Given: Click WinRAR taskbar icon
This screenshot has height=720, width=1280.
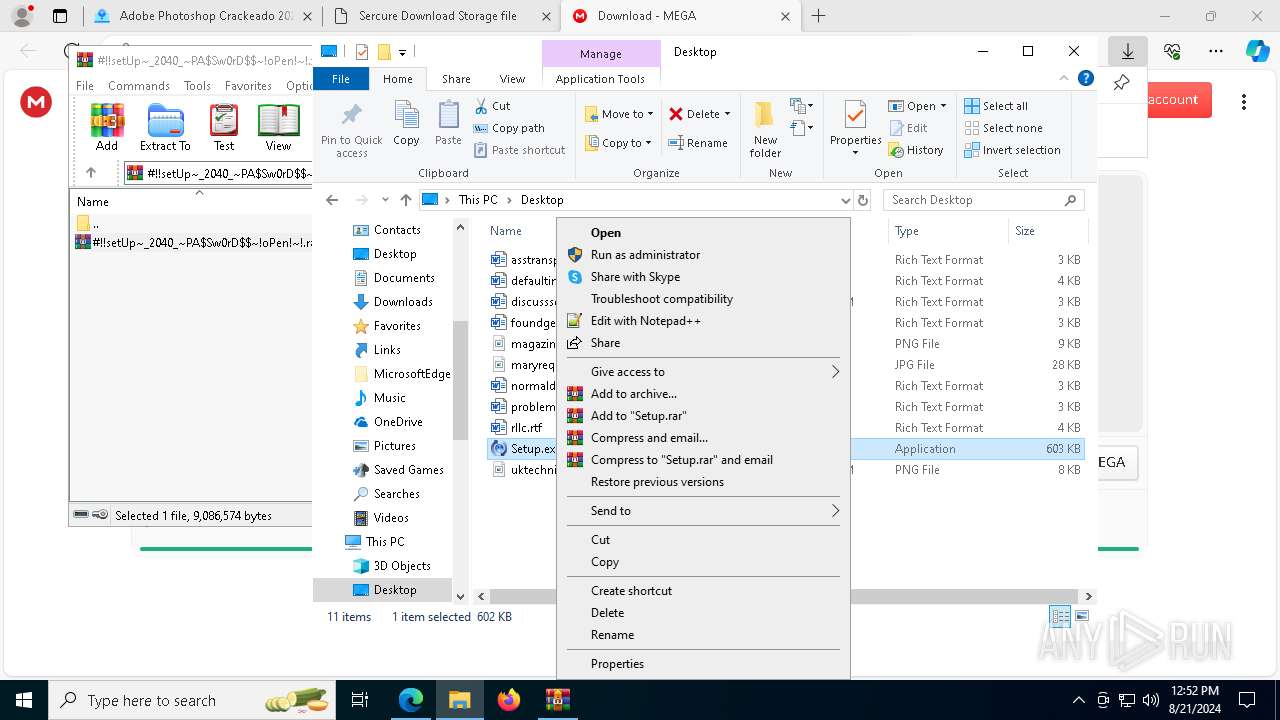Looking at the screenshot, I should click(x=557, y=700).
